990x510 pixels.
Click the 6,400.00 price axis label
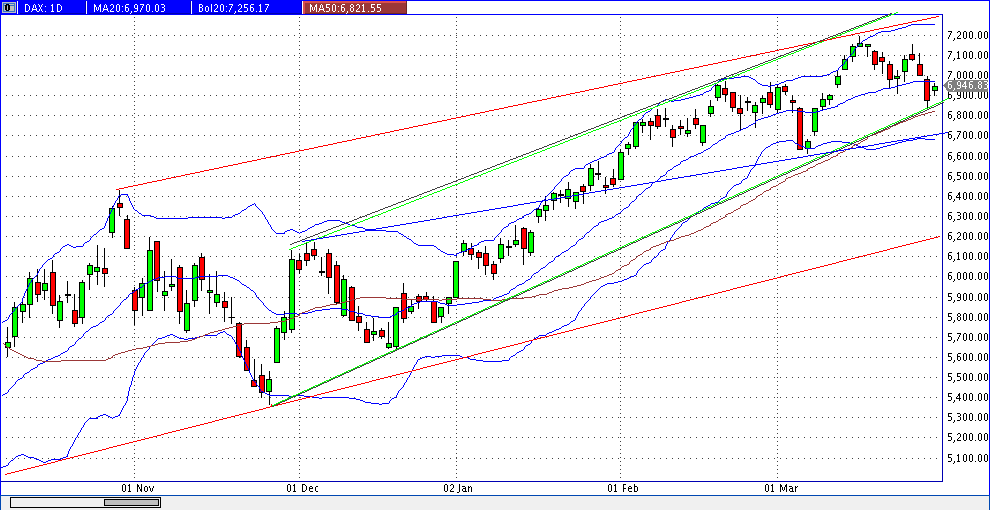(967, 196)
